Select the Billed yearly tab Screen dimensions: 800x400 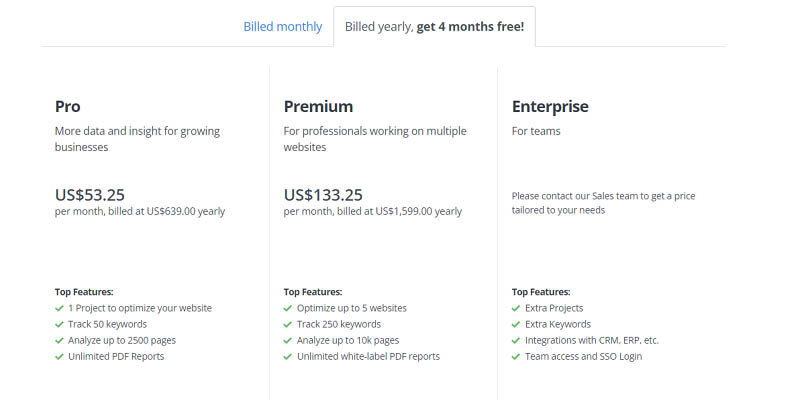pos(434,27)
